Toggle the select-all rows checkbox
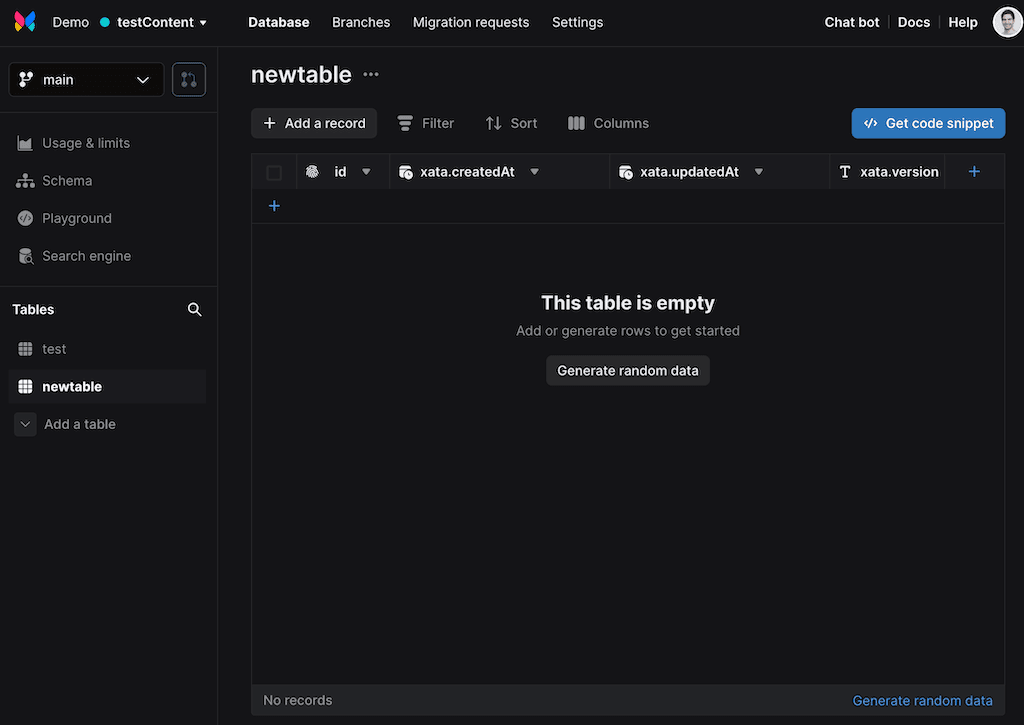Screen dimensions: 1024x725 click(274, 172)
